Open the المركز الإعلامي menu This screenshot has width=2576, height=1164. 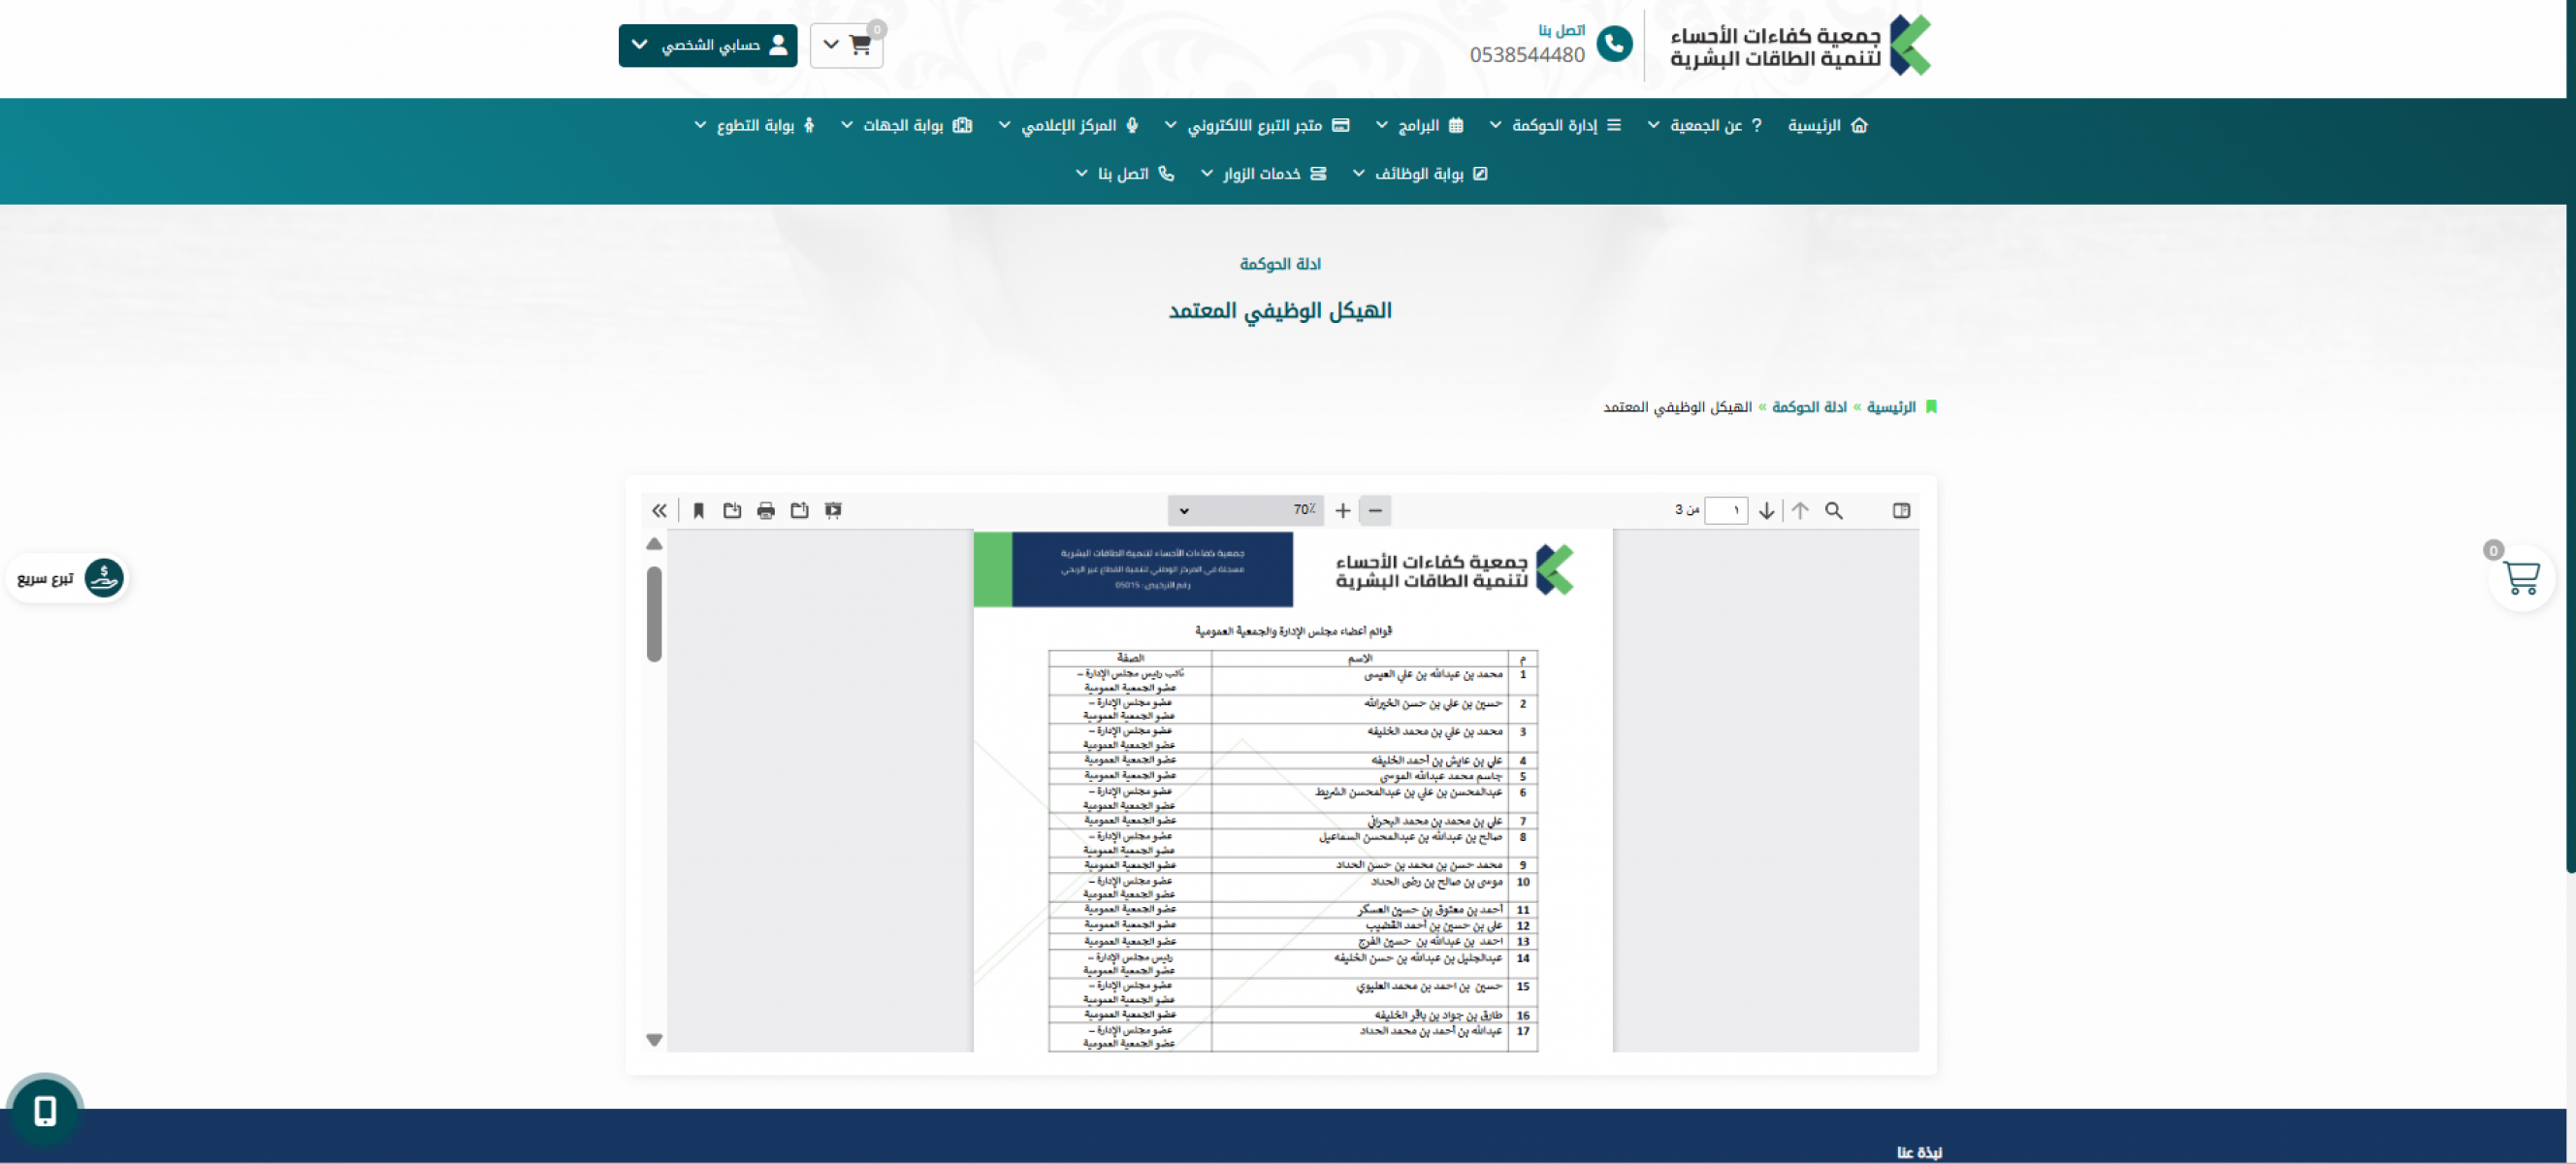(1069, 125)
